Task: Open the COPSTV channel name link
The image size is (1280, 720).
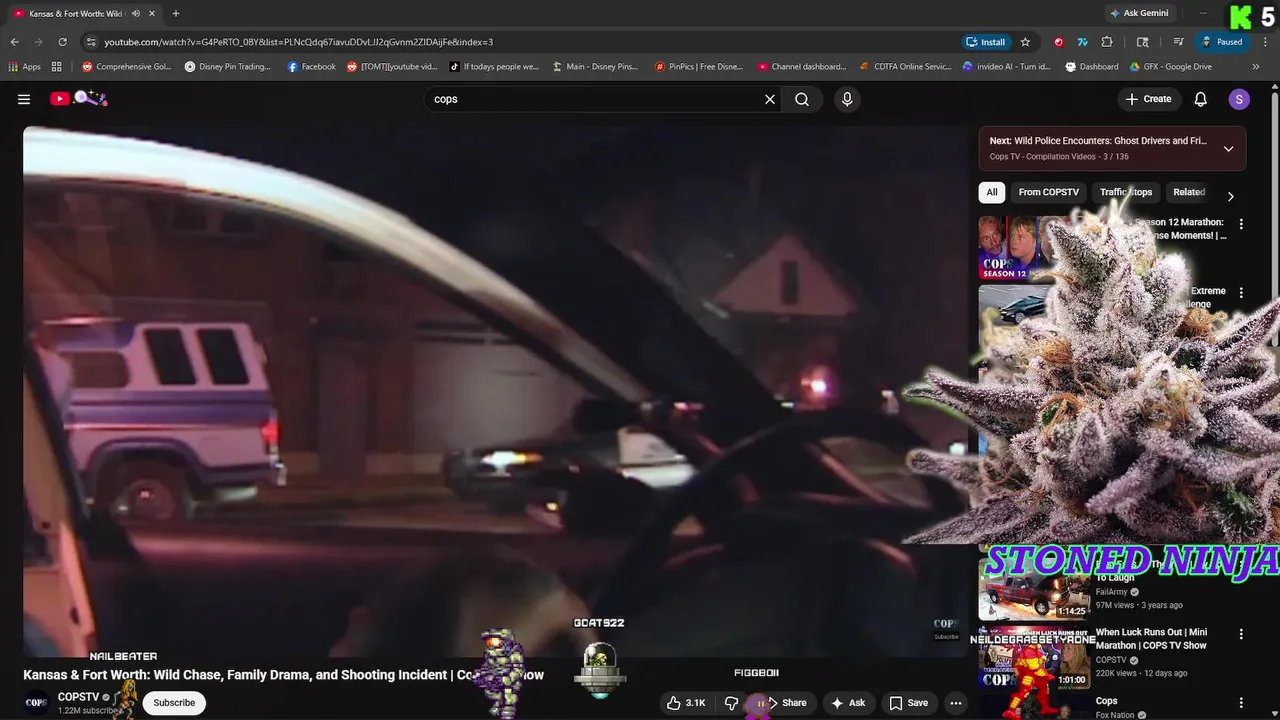Action: click(x=78, y=697)
